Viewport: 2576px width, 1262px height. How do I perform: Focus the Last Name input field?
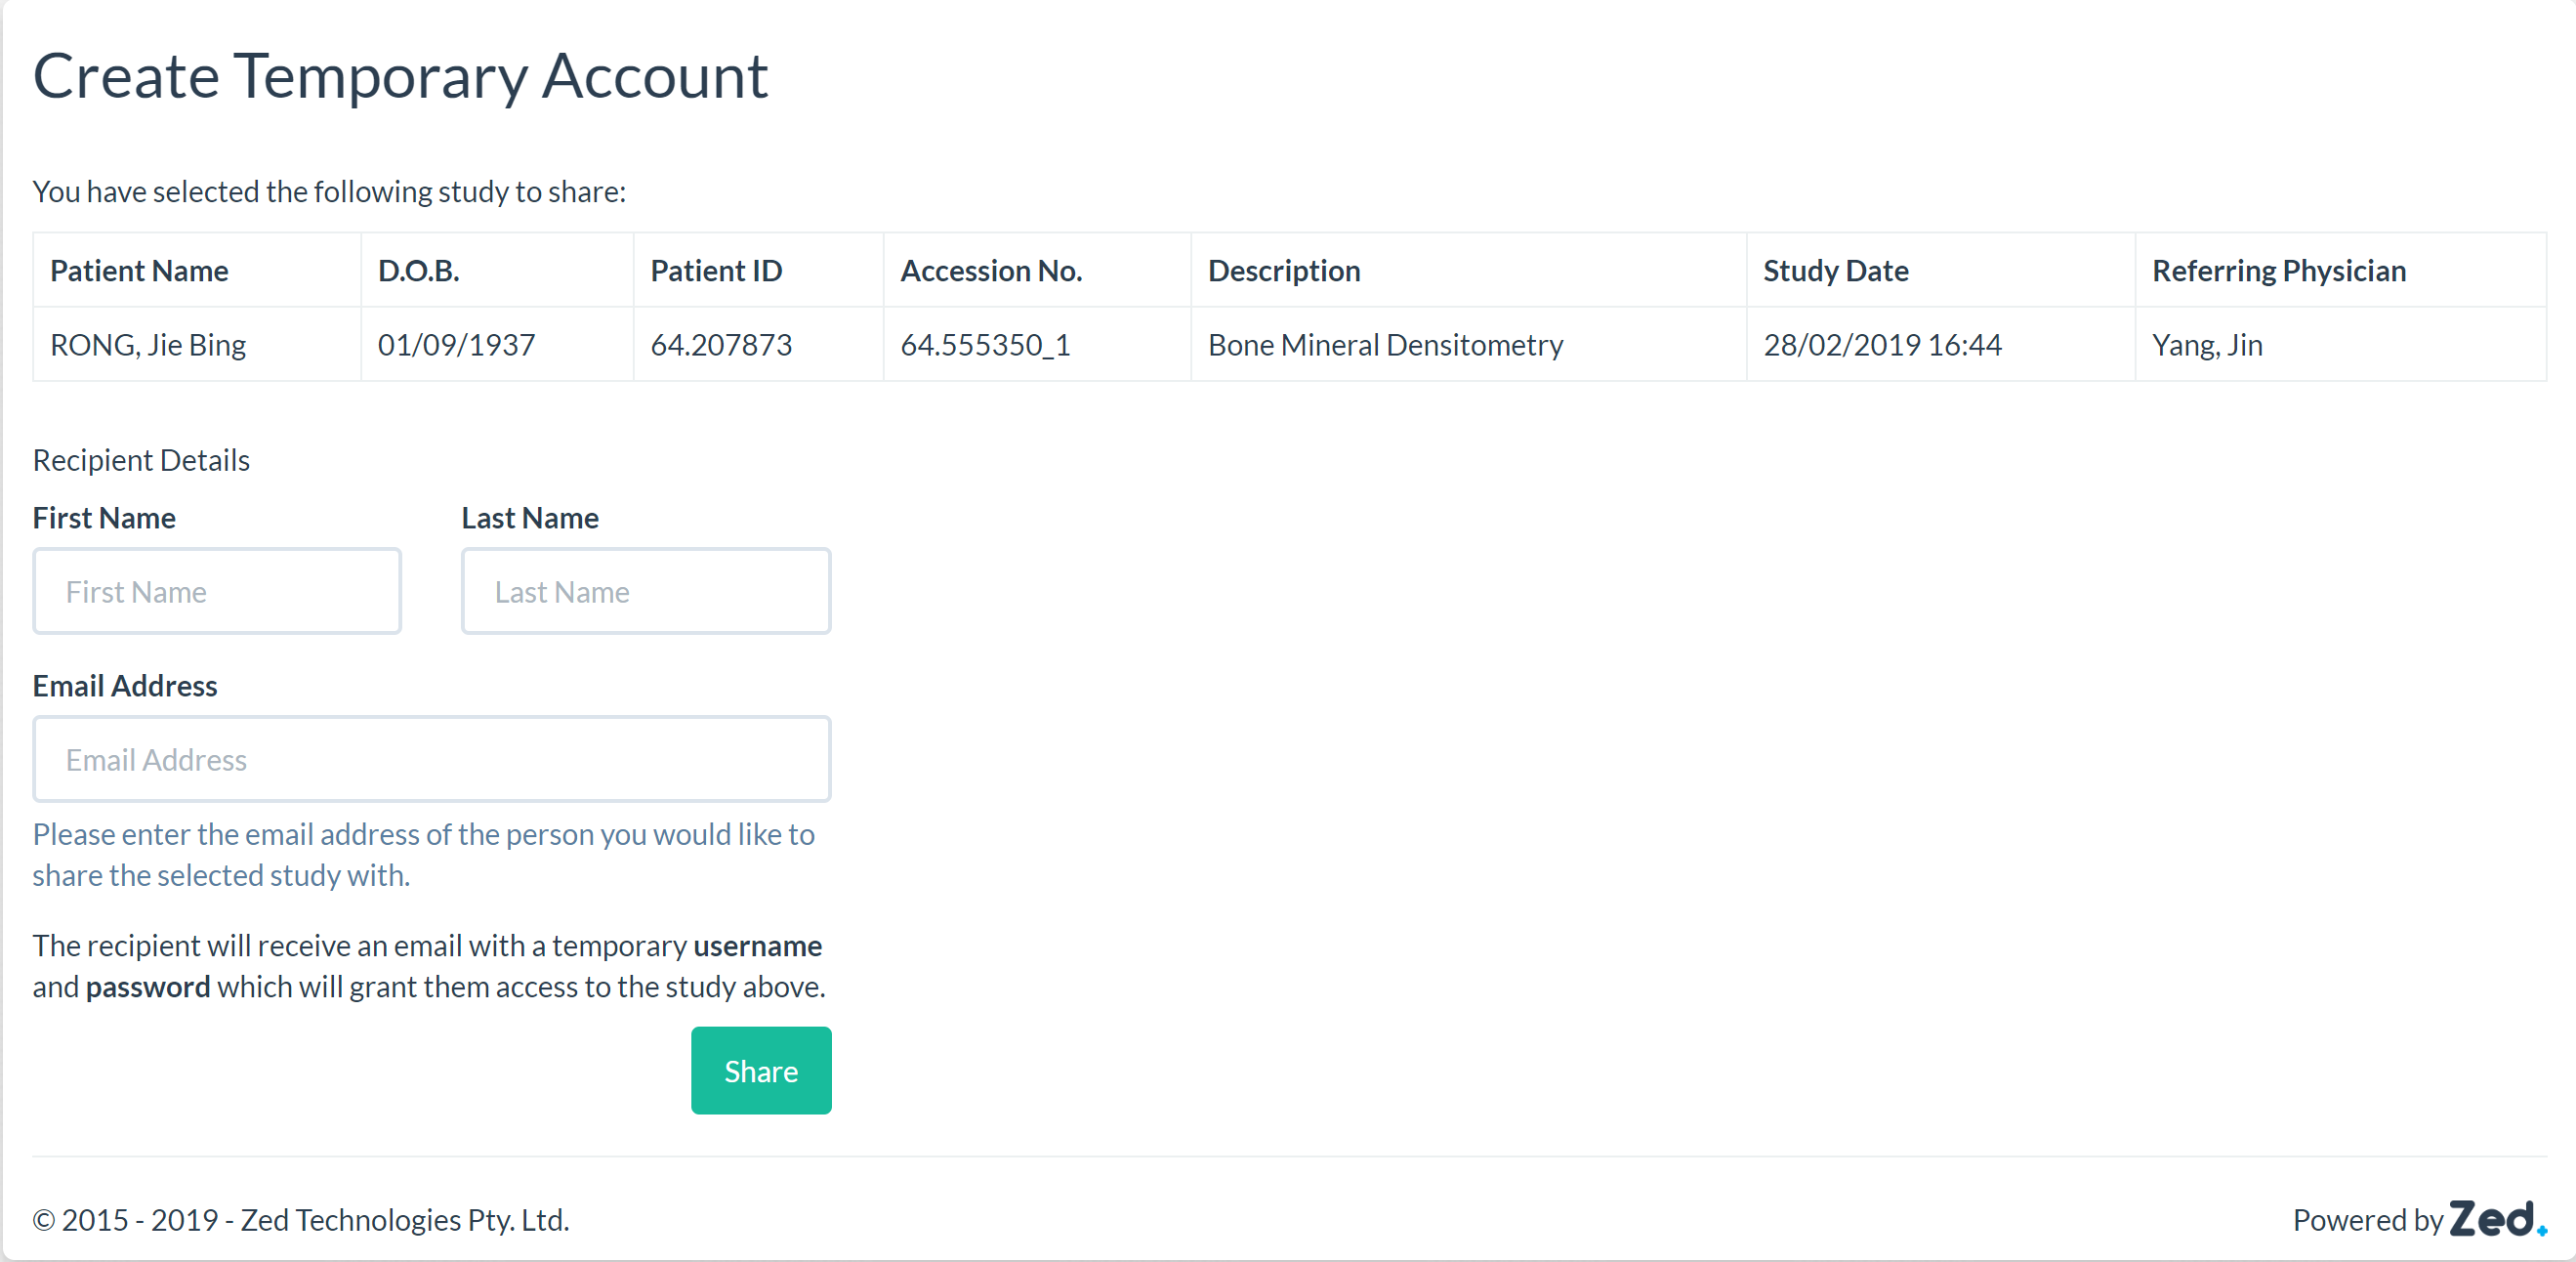click(x=645, y=591)
